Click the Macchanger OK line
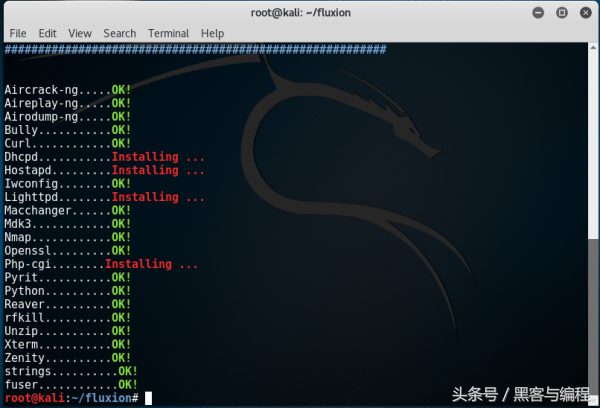600x408 pixels. point(68,211)
